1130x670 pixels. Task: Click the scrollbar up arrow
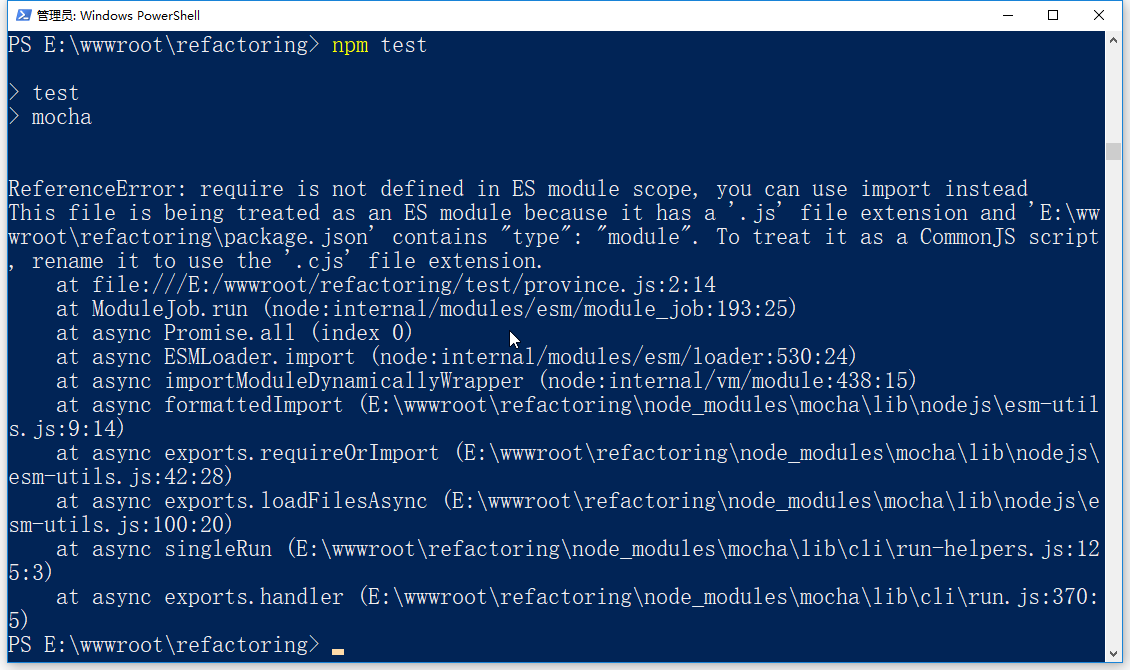[1113, 40]
